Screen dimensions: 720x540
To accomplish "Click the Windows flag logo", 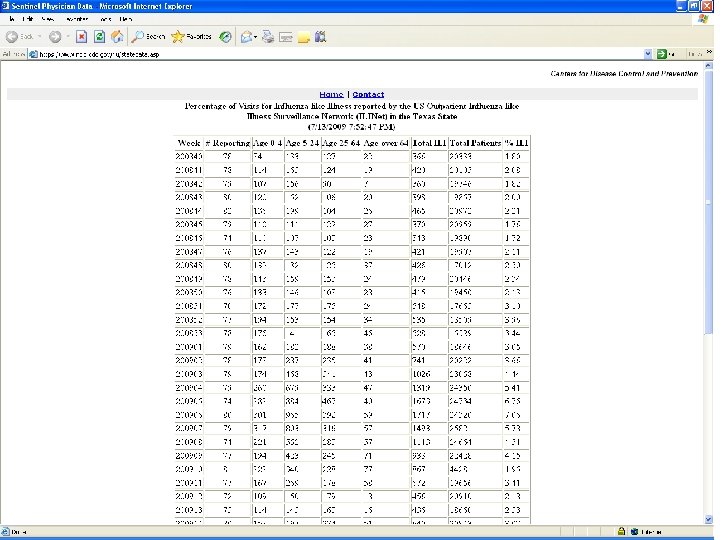I will click(x=703, y=19).
